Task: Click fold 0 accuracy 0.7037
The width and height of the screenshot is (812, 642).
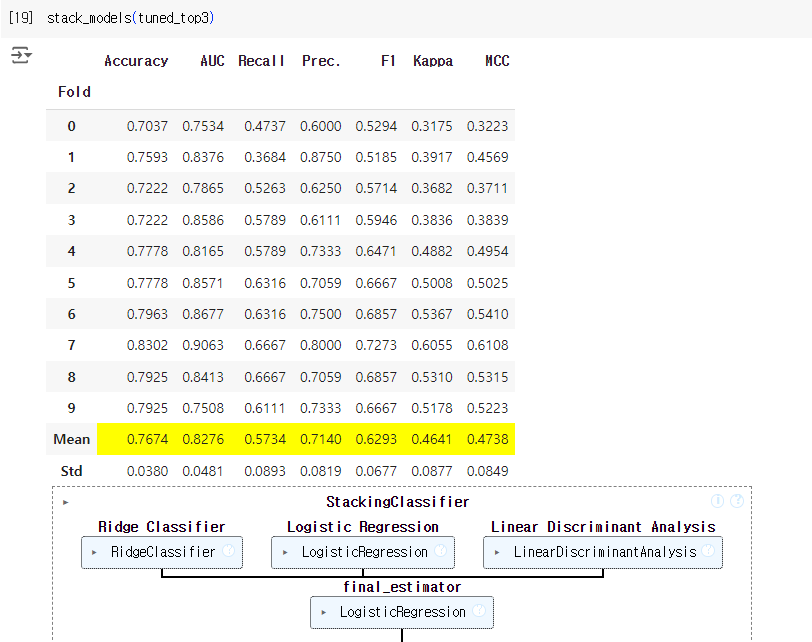Action: [x=147, y=126]
